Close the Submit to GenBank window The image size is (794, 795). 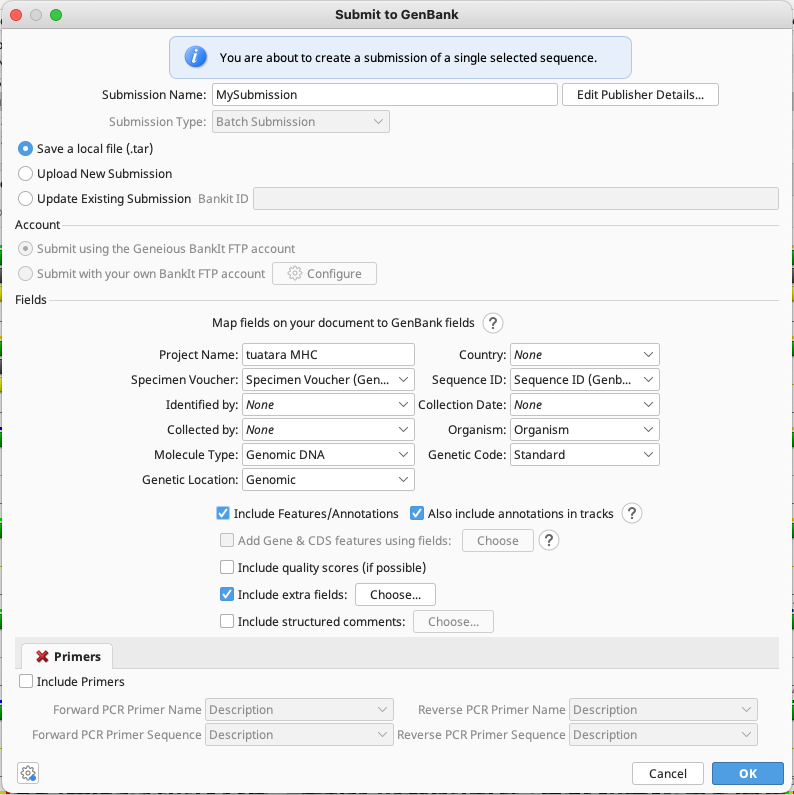pos(16,15)
